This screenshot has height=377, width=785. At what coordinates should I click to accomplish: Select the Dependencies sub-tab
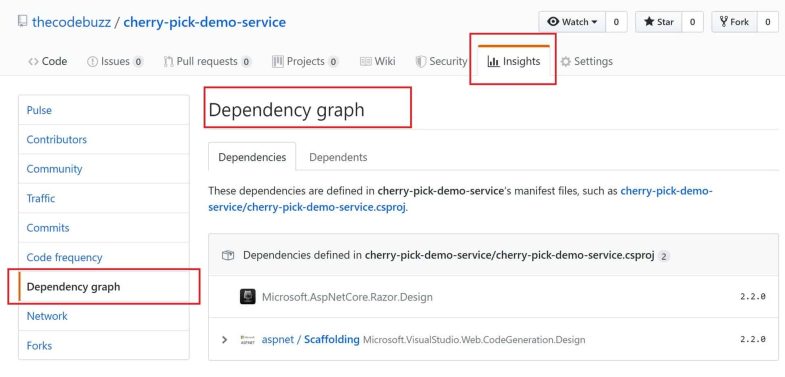[x=252, y=157]
